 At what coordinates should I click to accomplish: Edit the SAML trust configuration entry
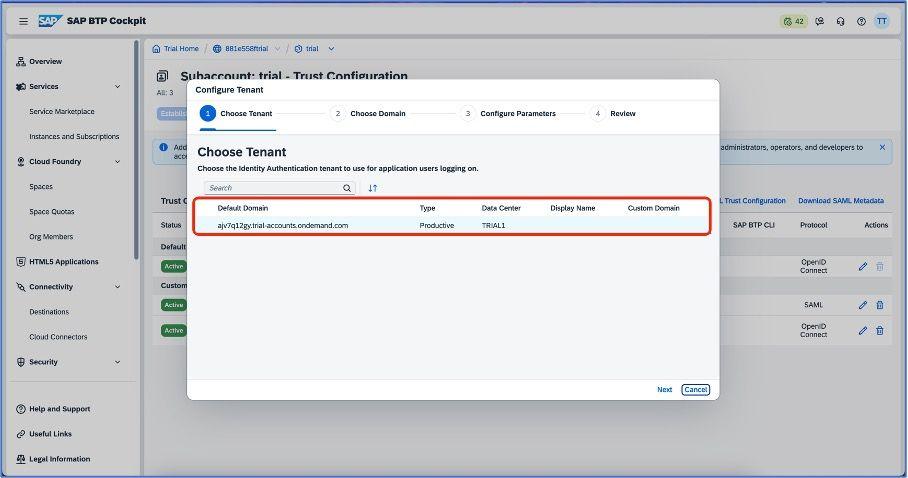tap(863, 305)
